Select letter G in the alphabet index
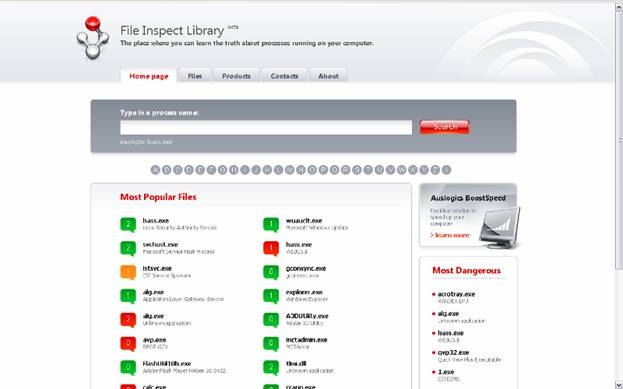The image size is (623, 389). [222, 170]
